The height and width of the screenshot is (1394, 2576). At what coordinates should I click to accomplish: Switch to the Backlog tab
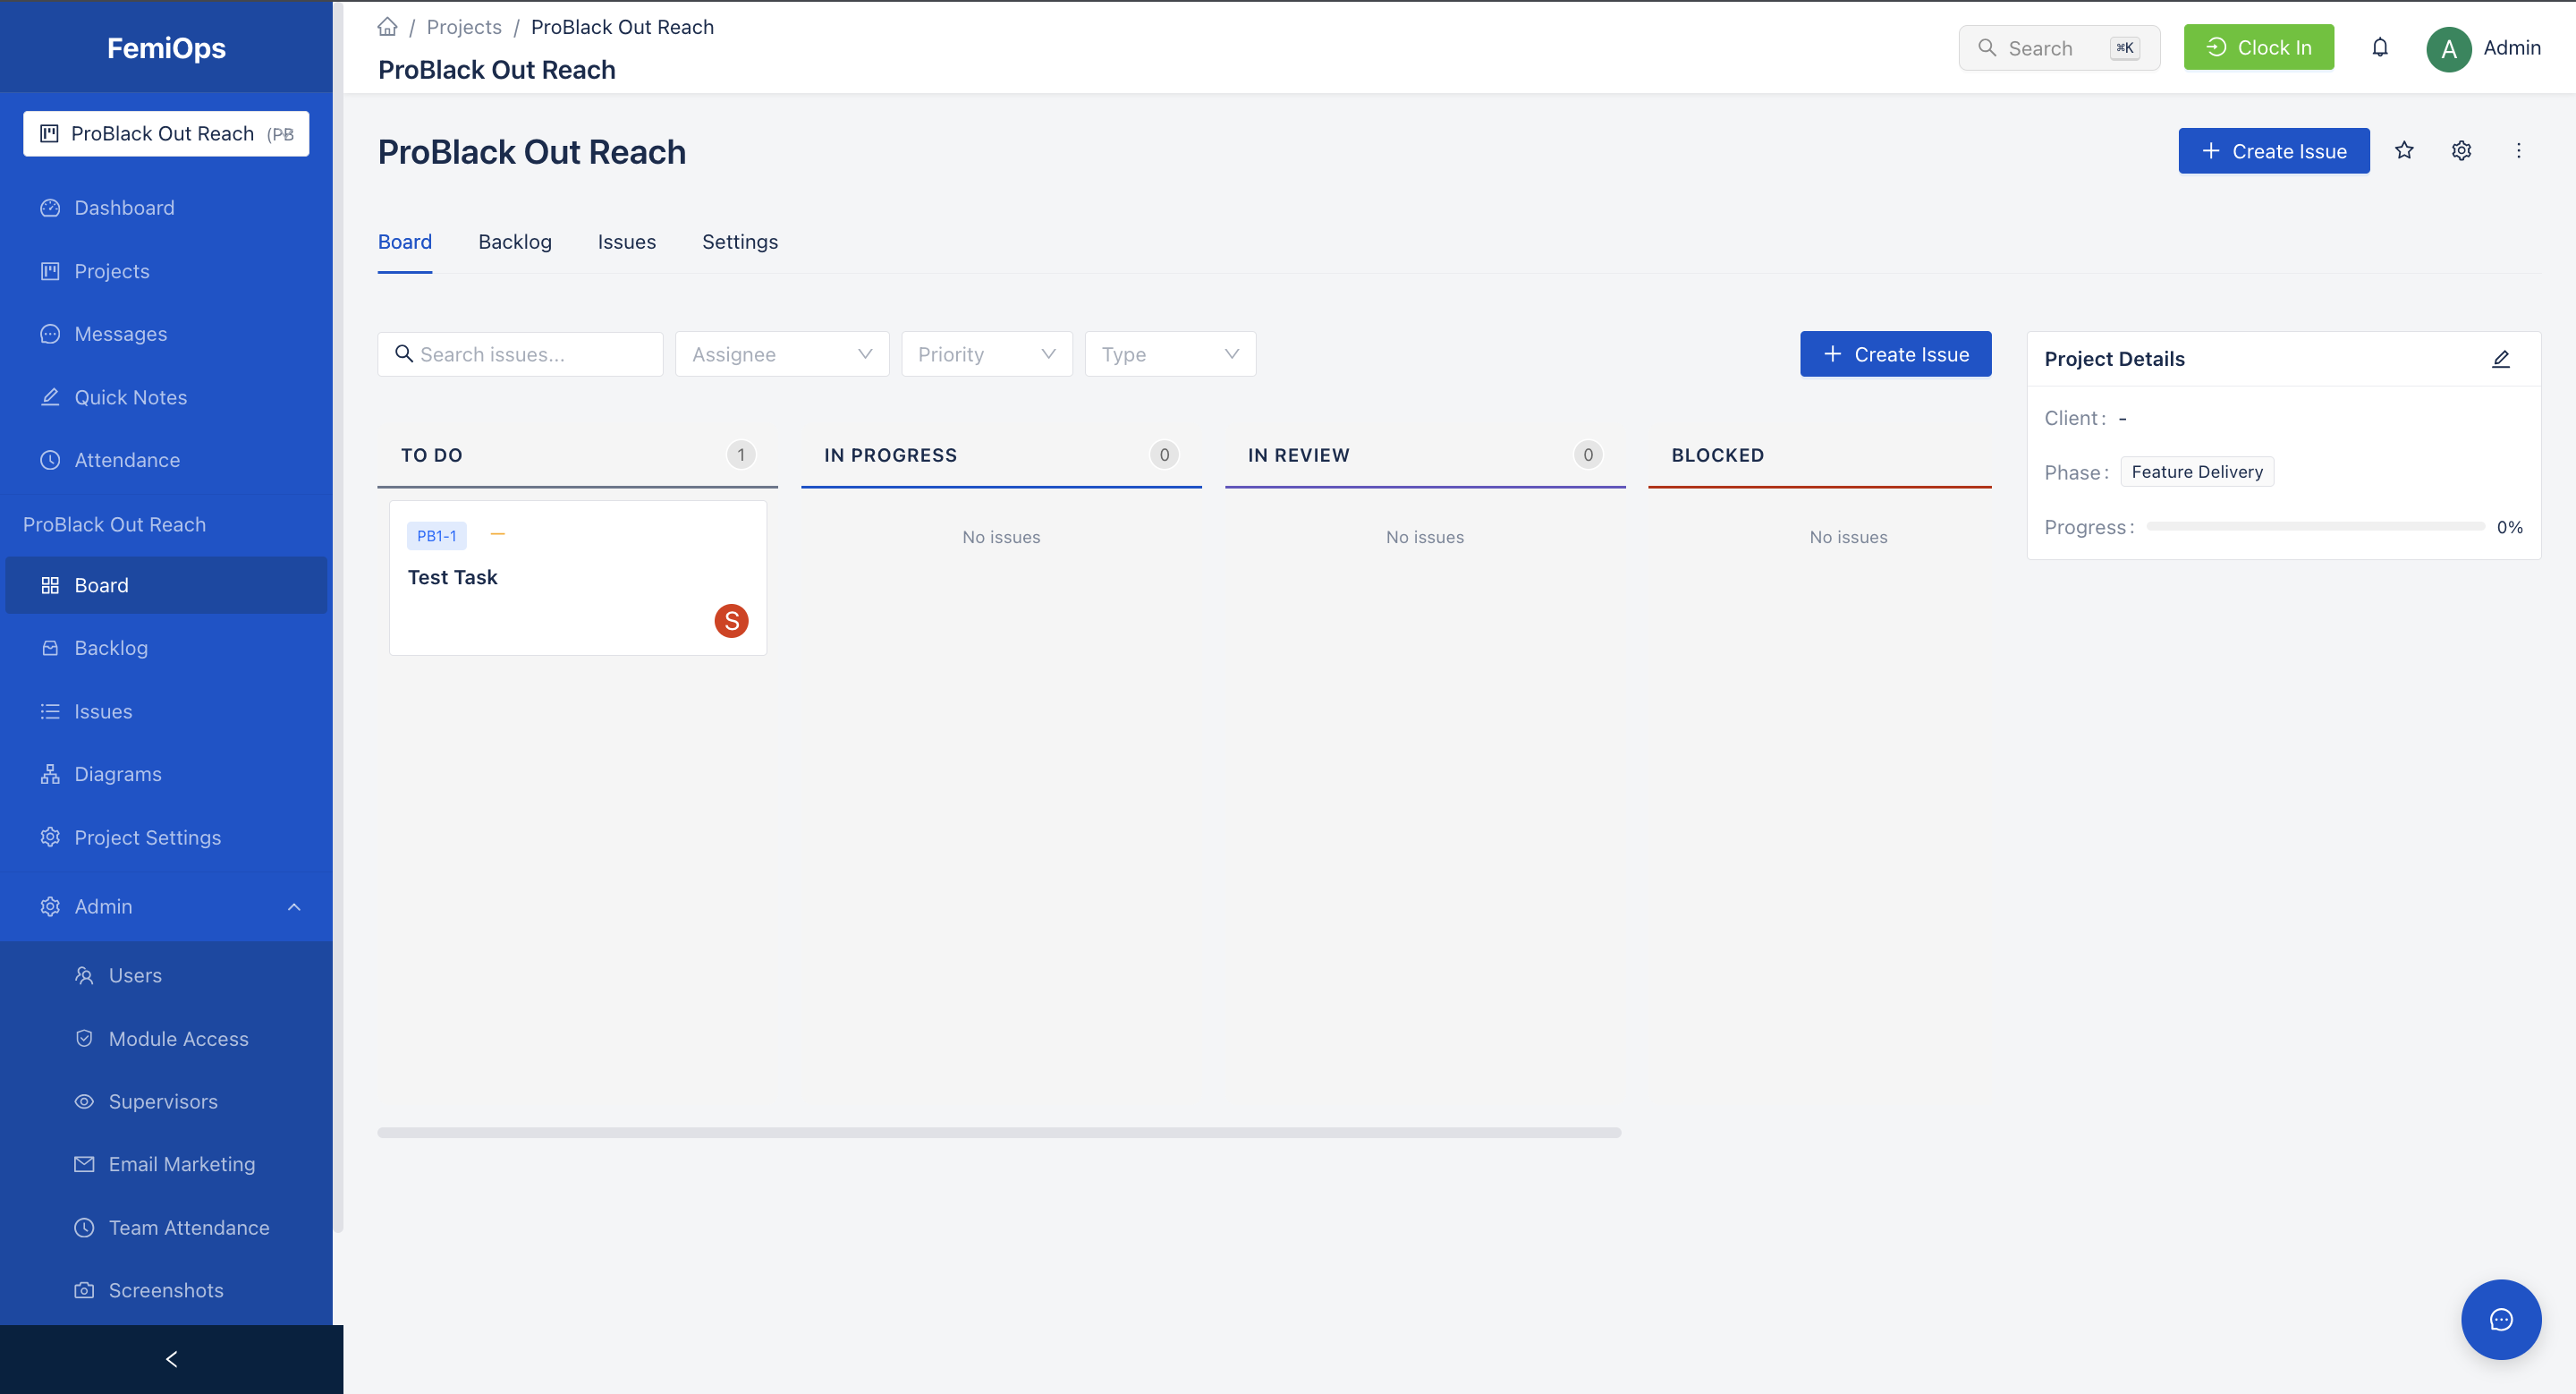click(x=514, y=242)
